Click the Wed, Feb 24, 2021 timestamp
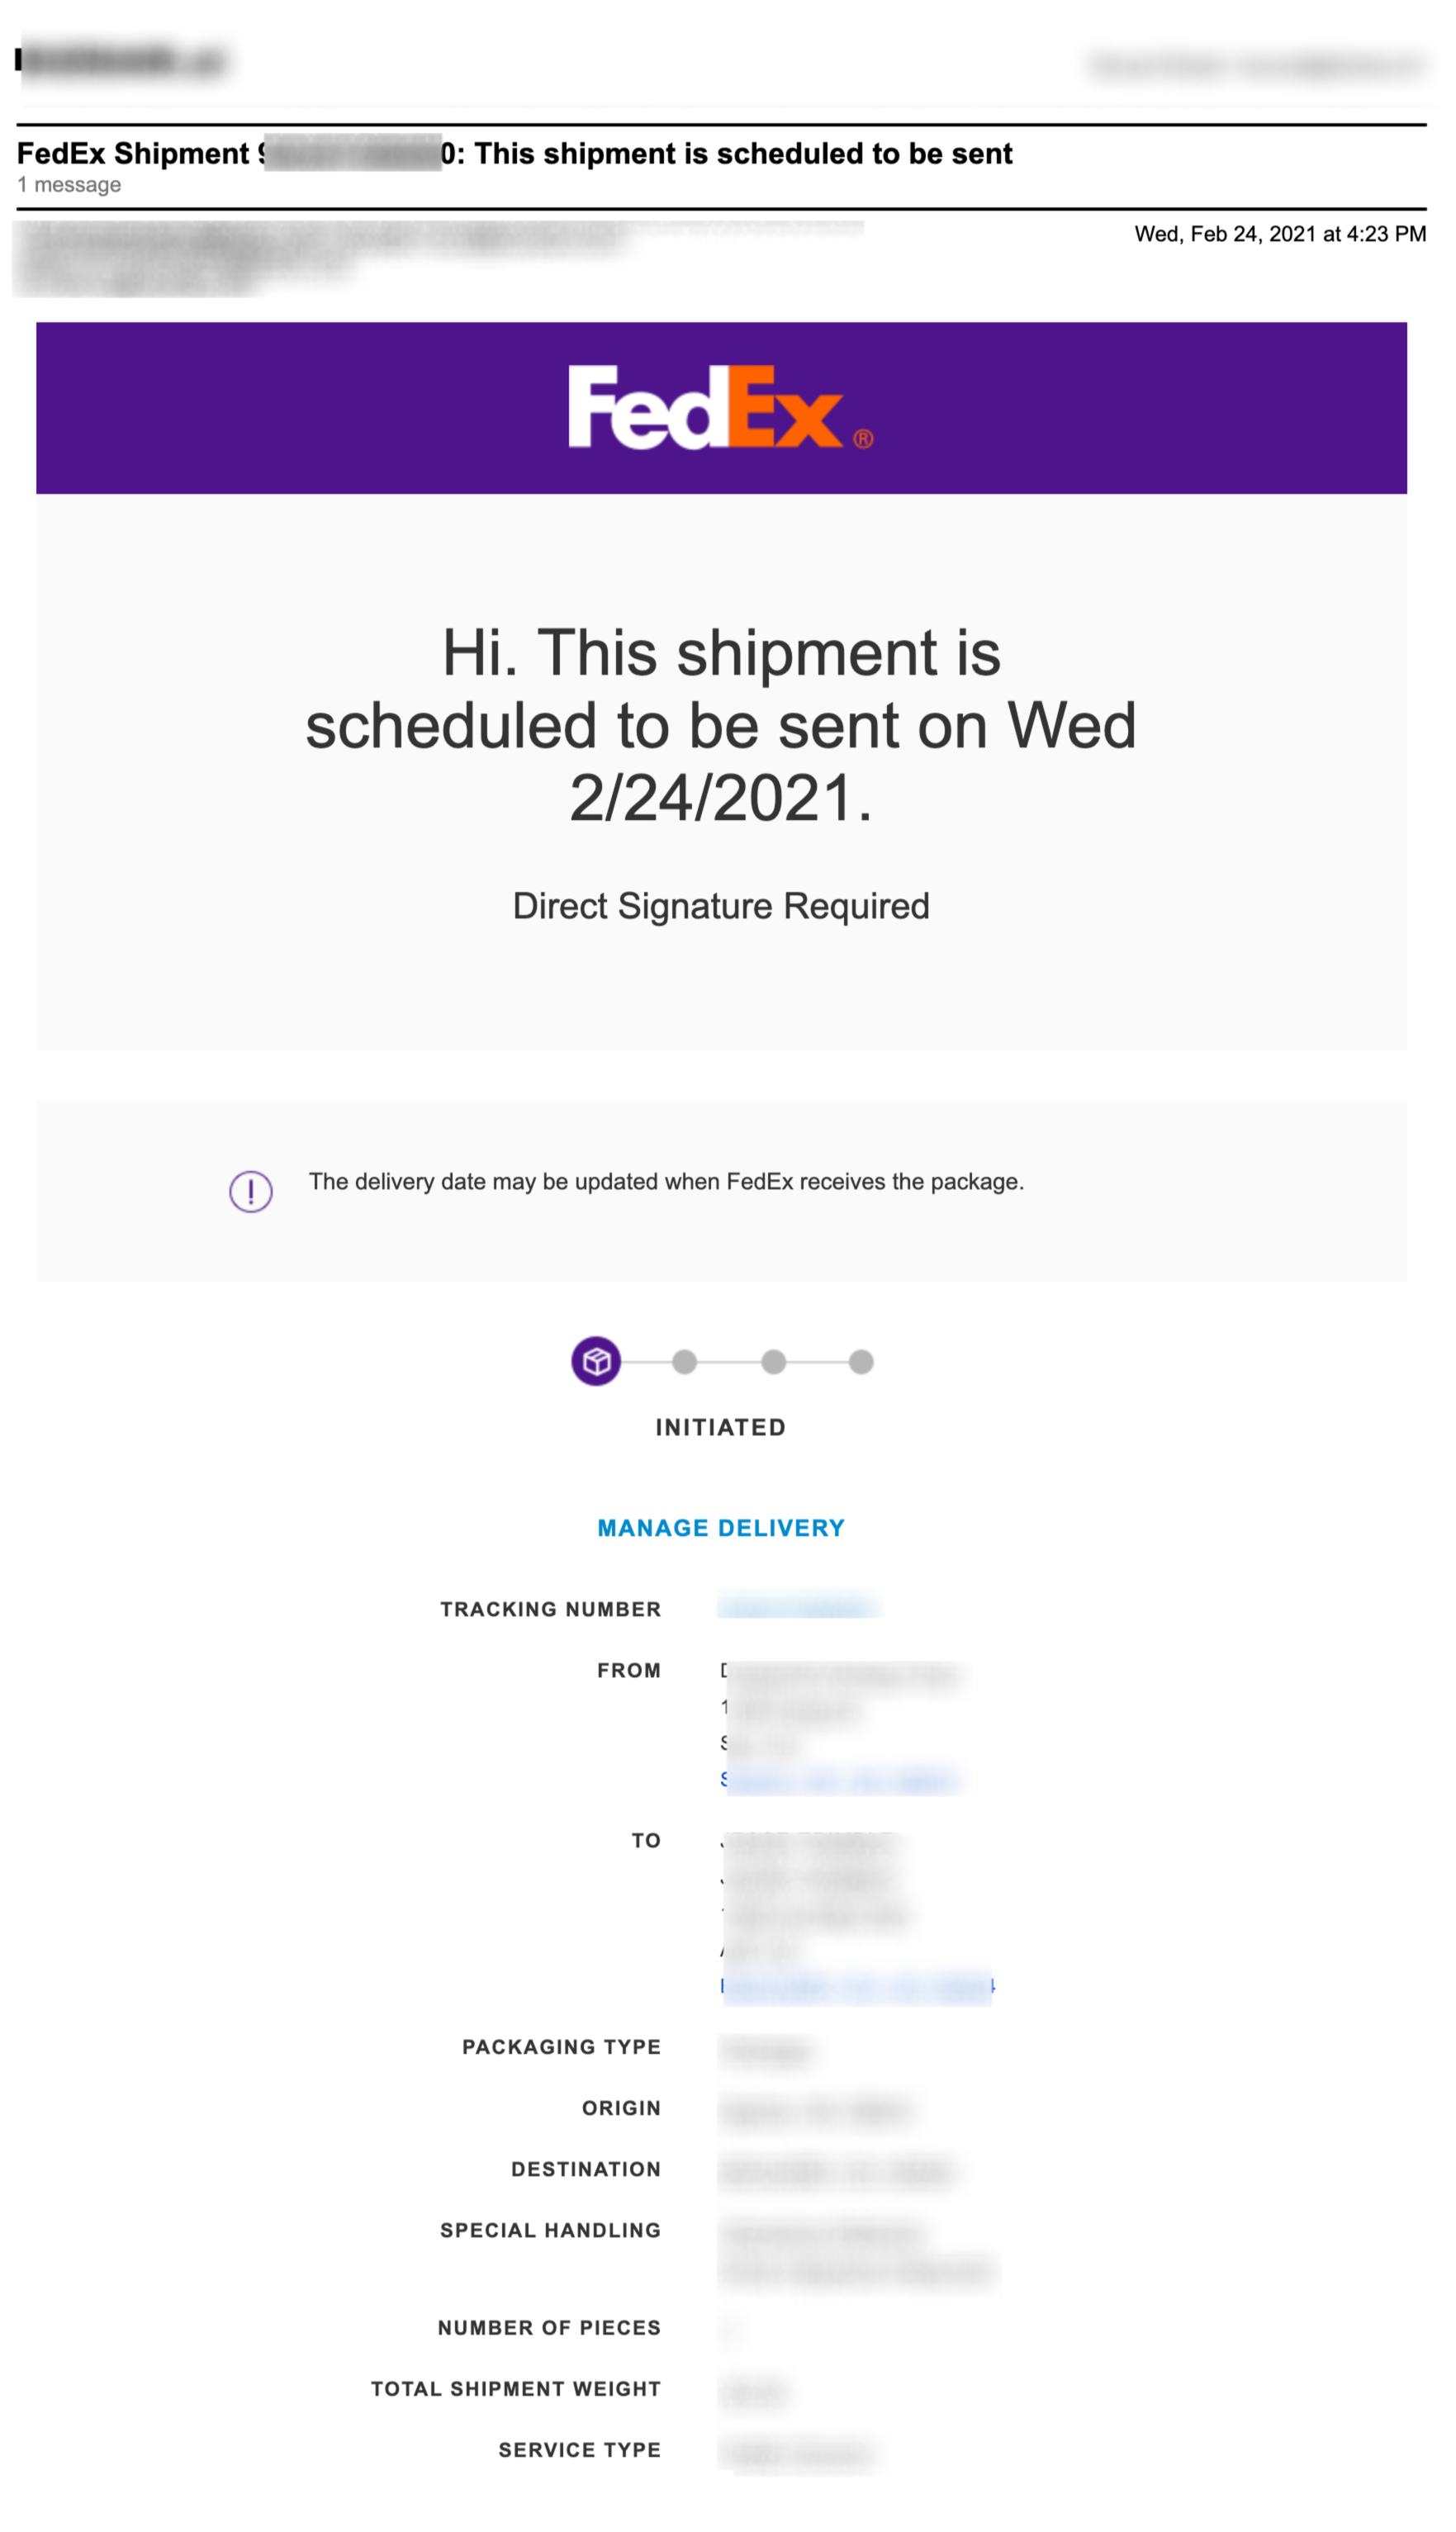1456x2532 pixels. (1279, 234)
